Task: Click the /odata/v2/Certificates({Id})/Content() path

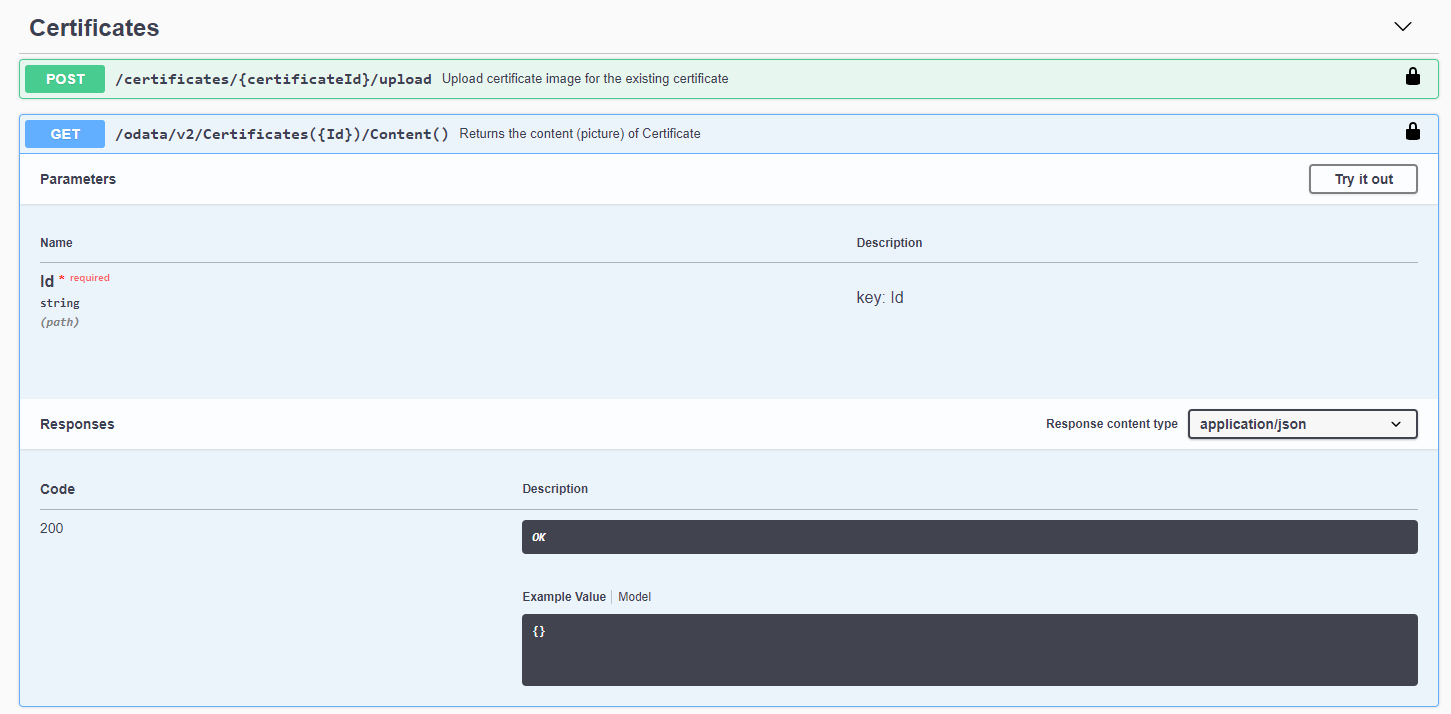Action: pyautogui.click(x=282, y=134)
